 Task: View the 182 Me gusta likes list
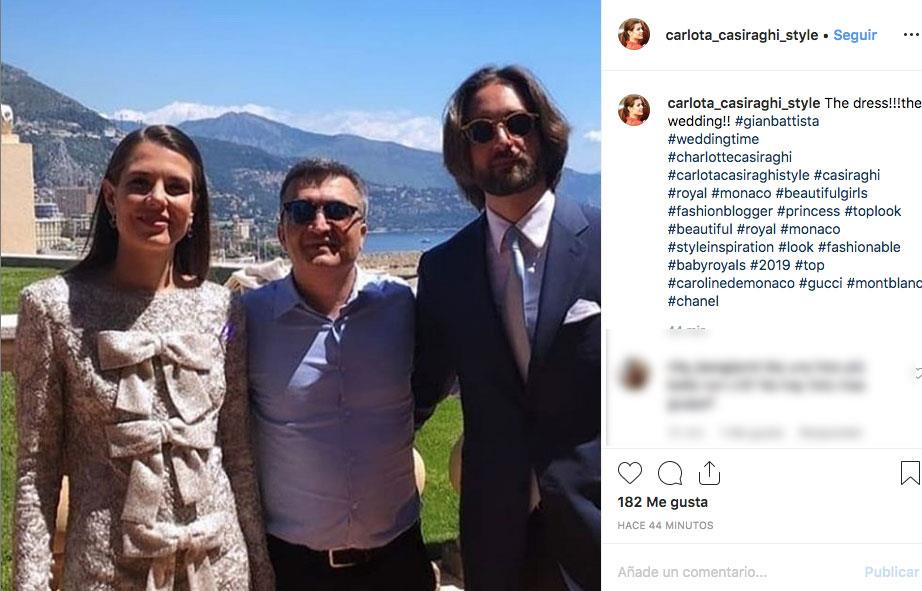click(662, 502)
